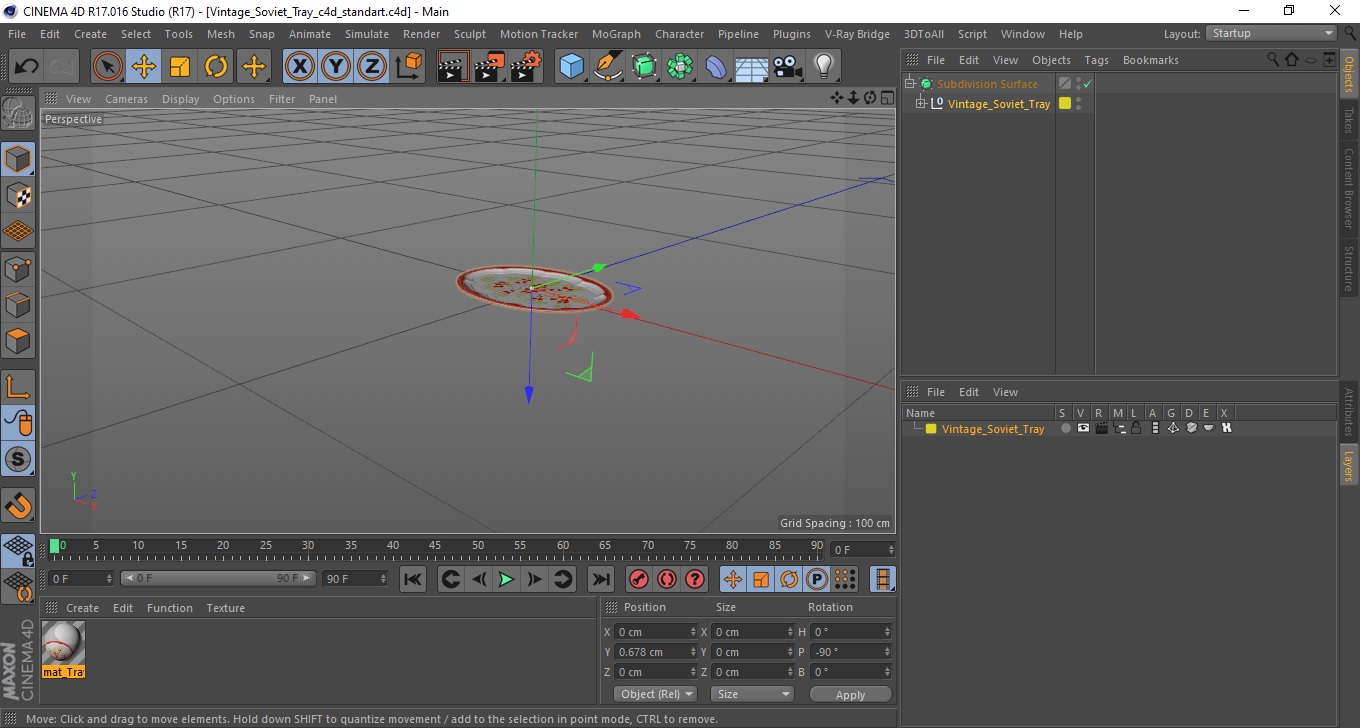The image size is (1360, 728).
Task: Click frame 45 on timeline ruler
Action: (x=435, y=546)
